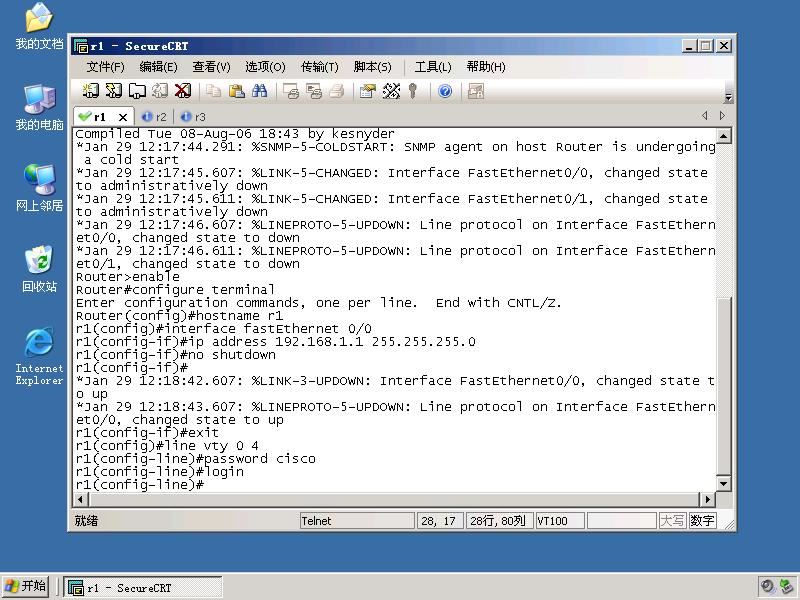Click '28行, 80列' status entry

497,521
